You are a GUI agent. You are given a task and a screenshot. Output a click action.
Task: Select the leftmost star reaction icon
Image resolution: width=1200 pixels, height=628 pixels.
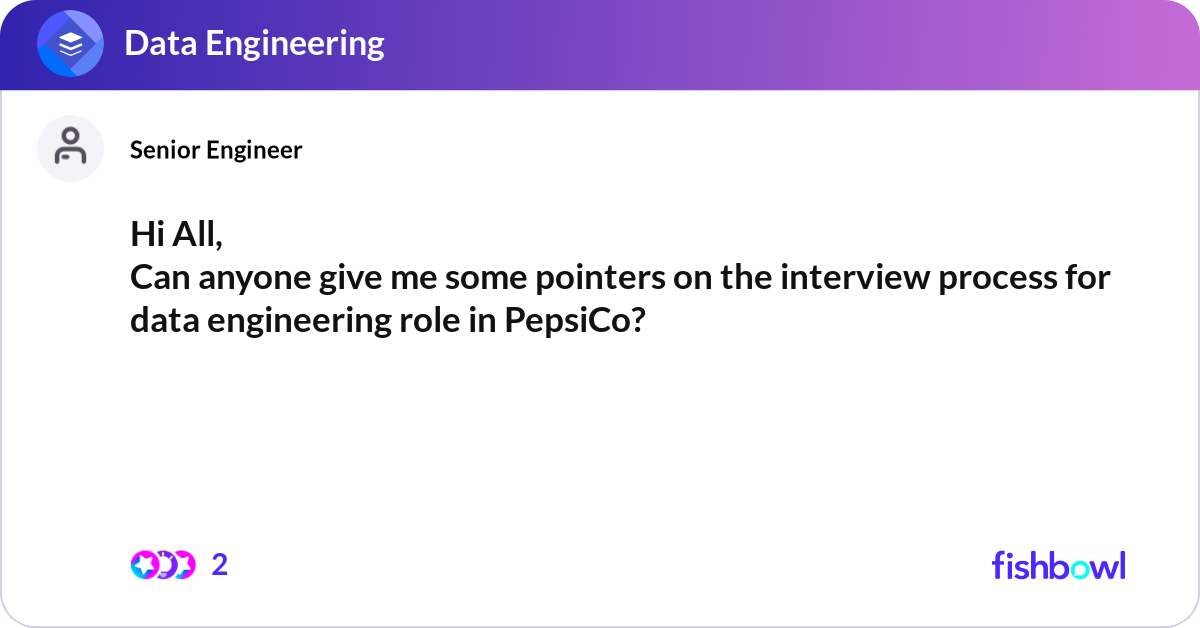tap(144, 565)
